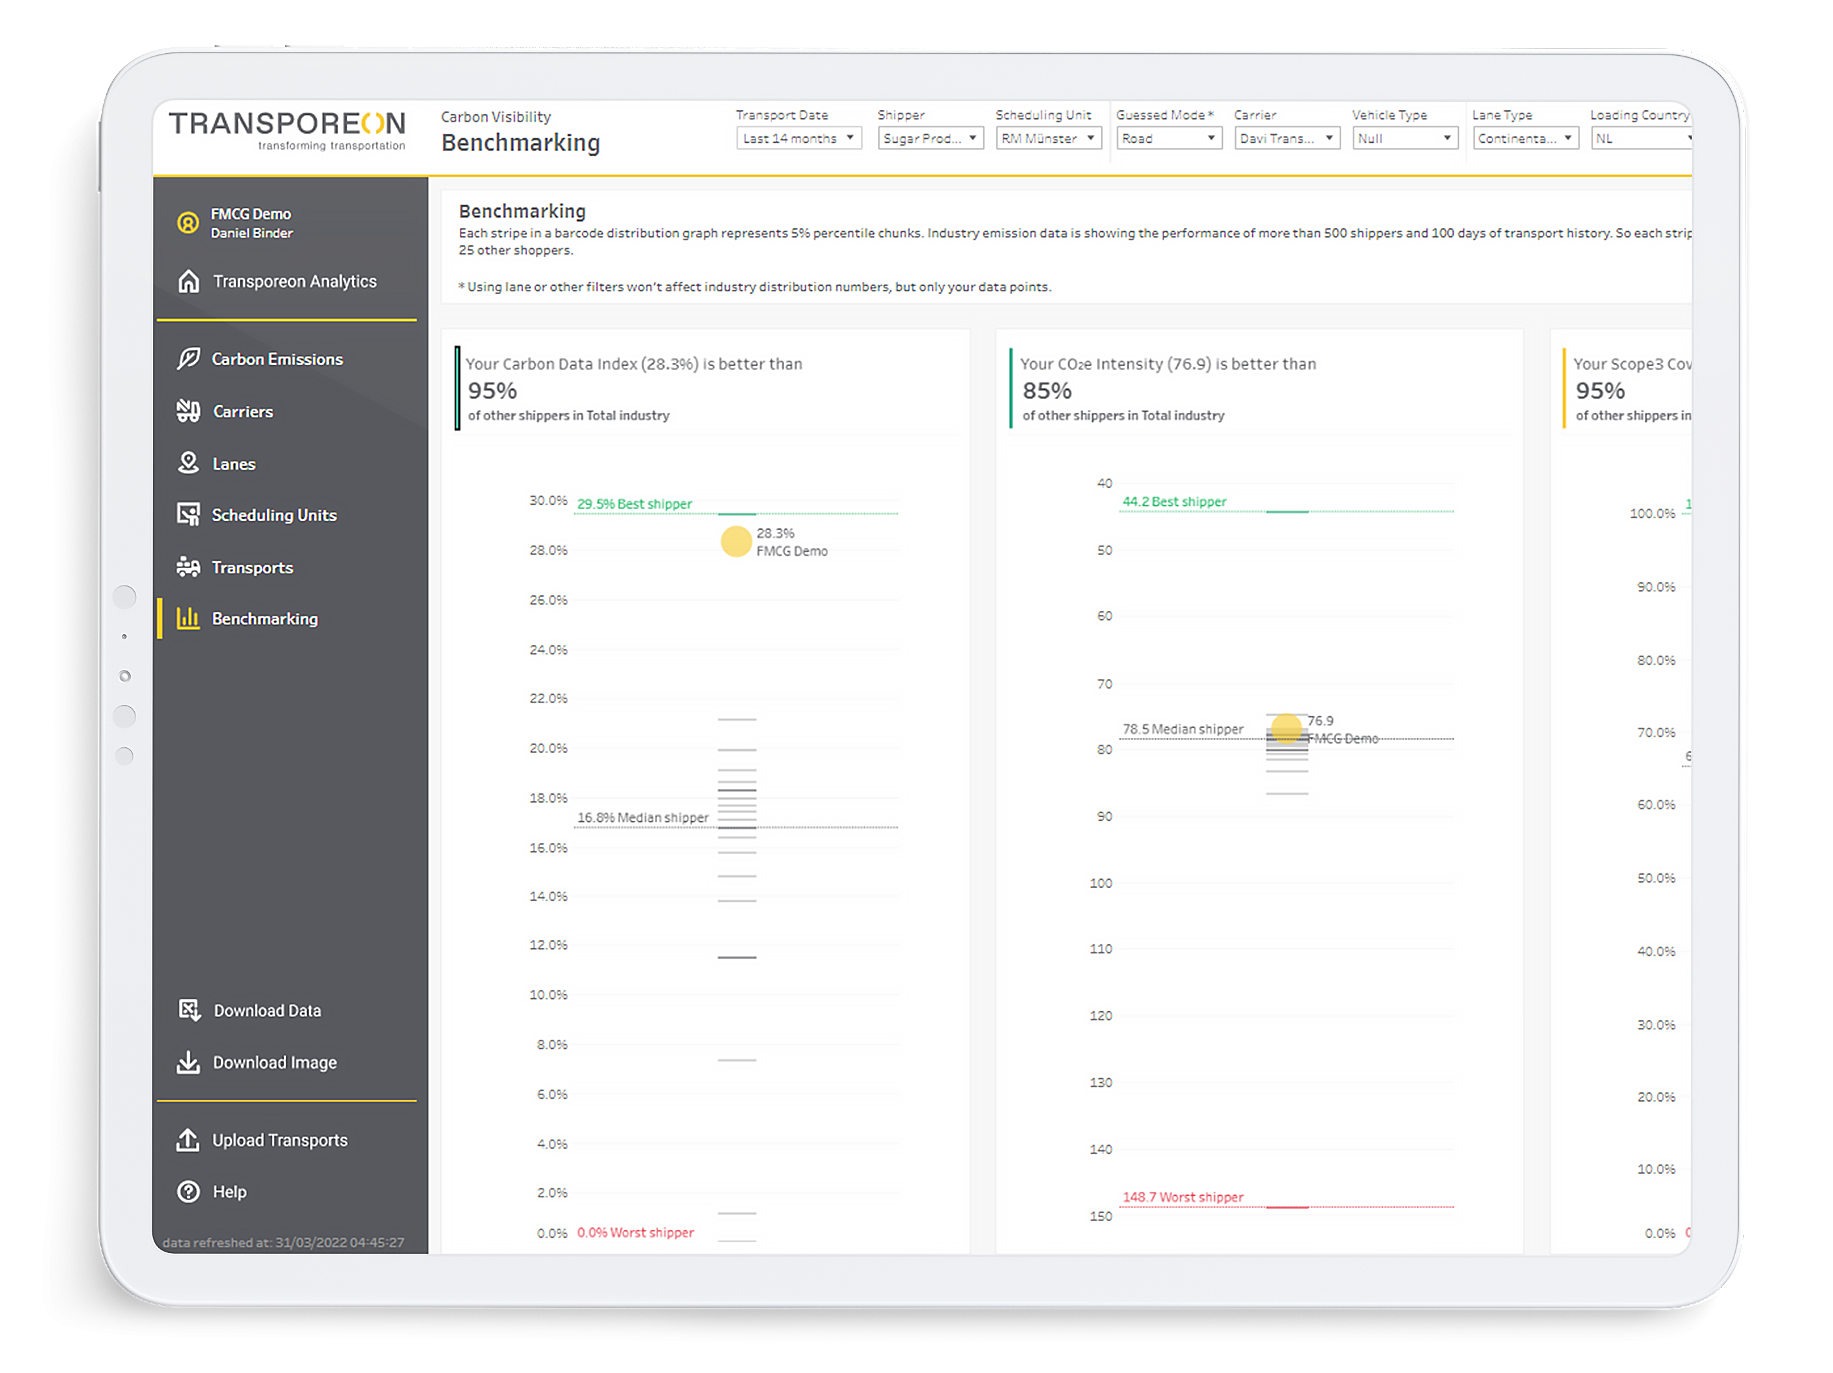Click the FMCG Demo user profile icon

tap(188, 222)
